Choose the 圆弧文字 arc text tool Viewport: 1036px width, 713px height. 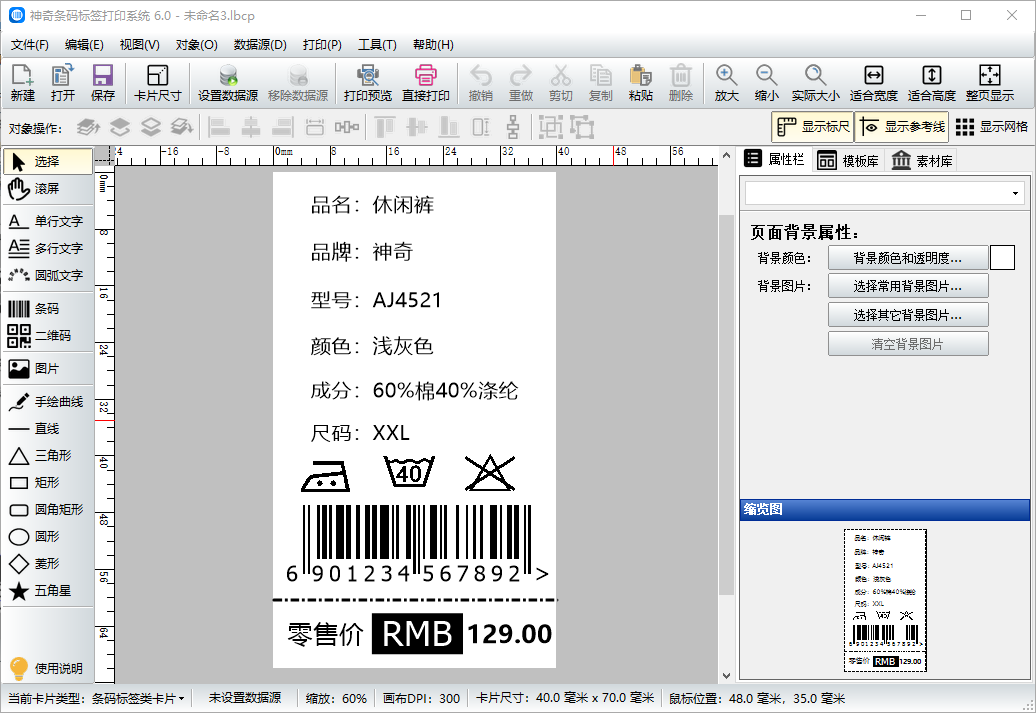point(46,275)
